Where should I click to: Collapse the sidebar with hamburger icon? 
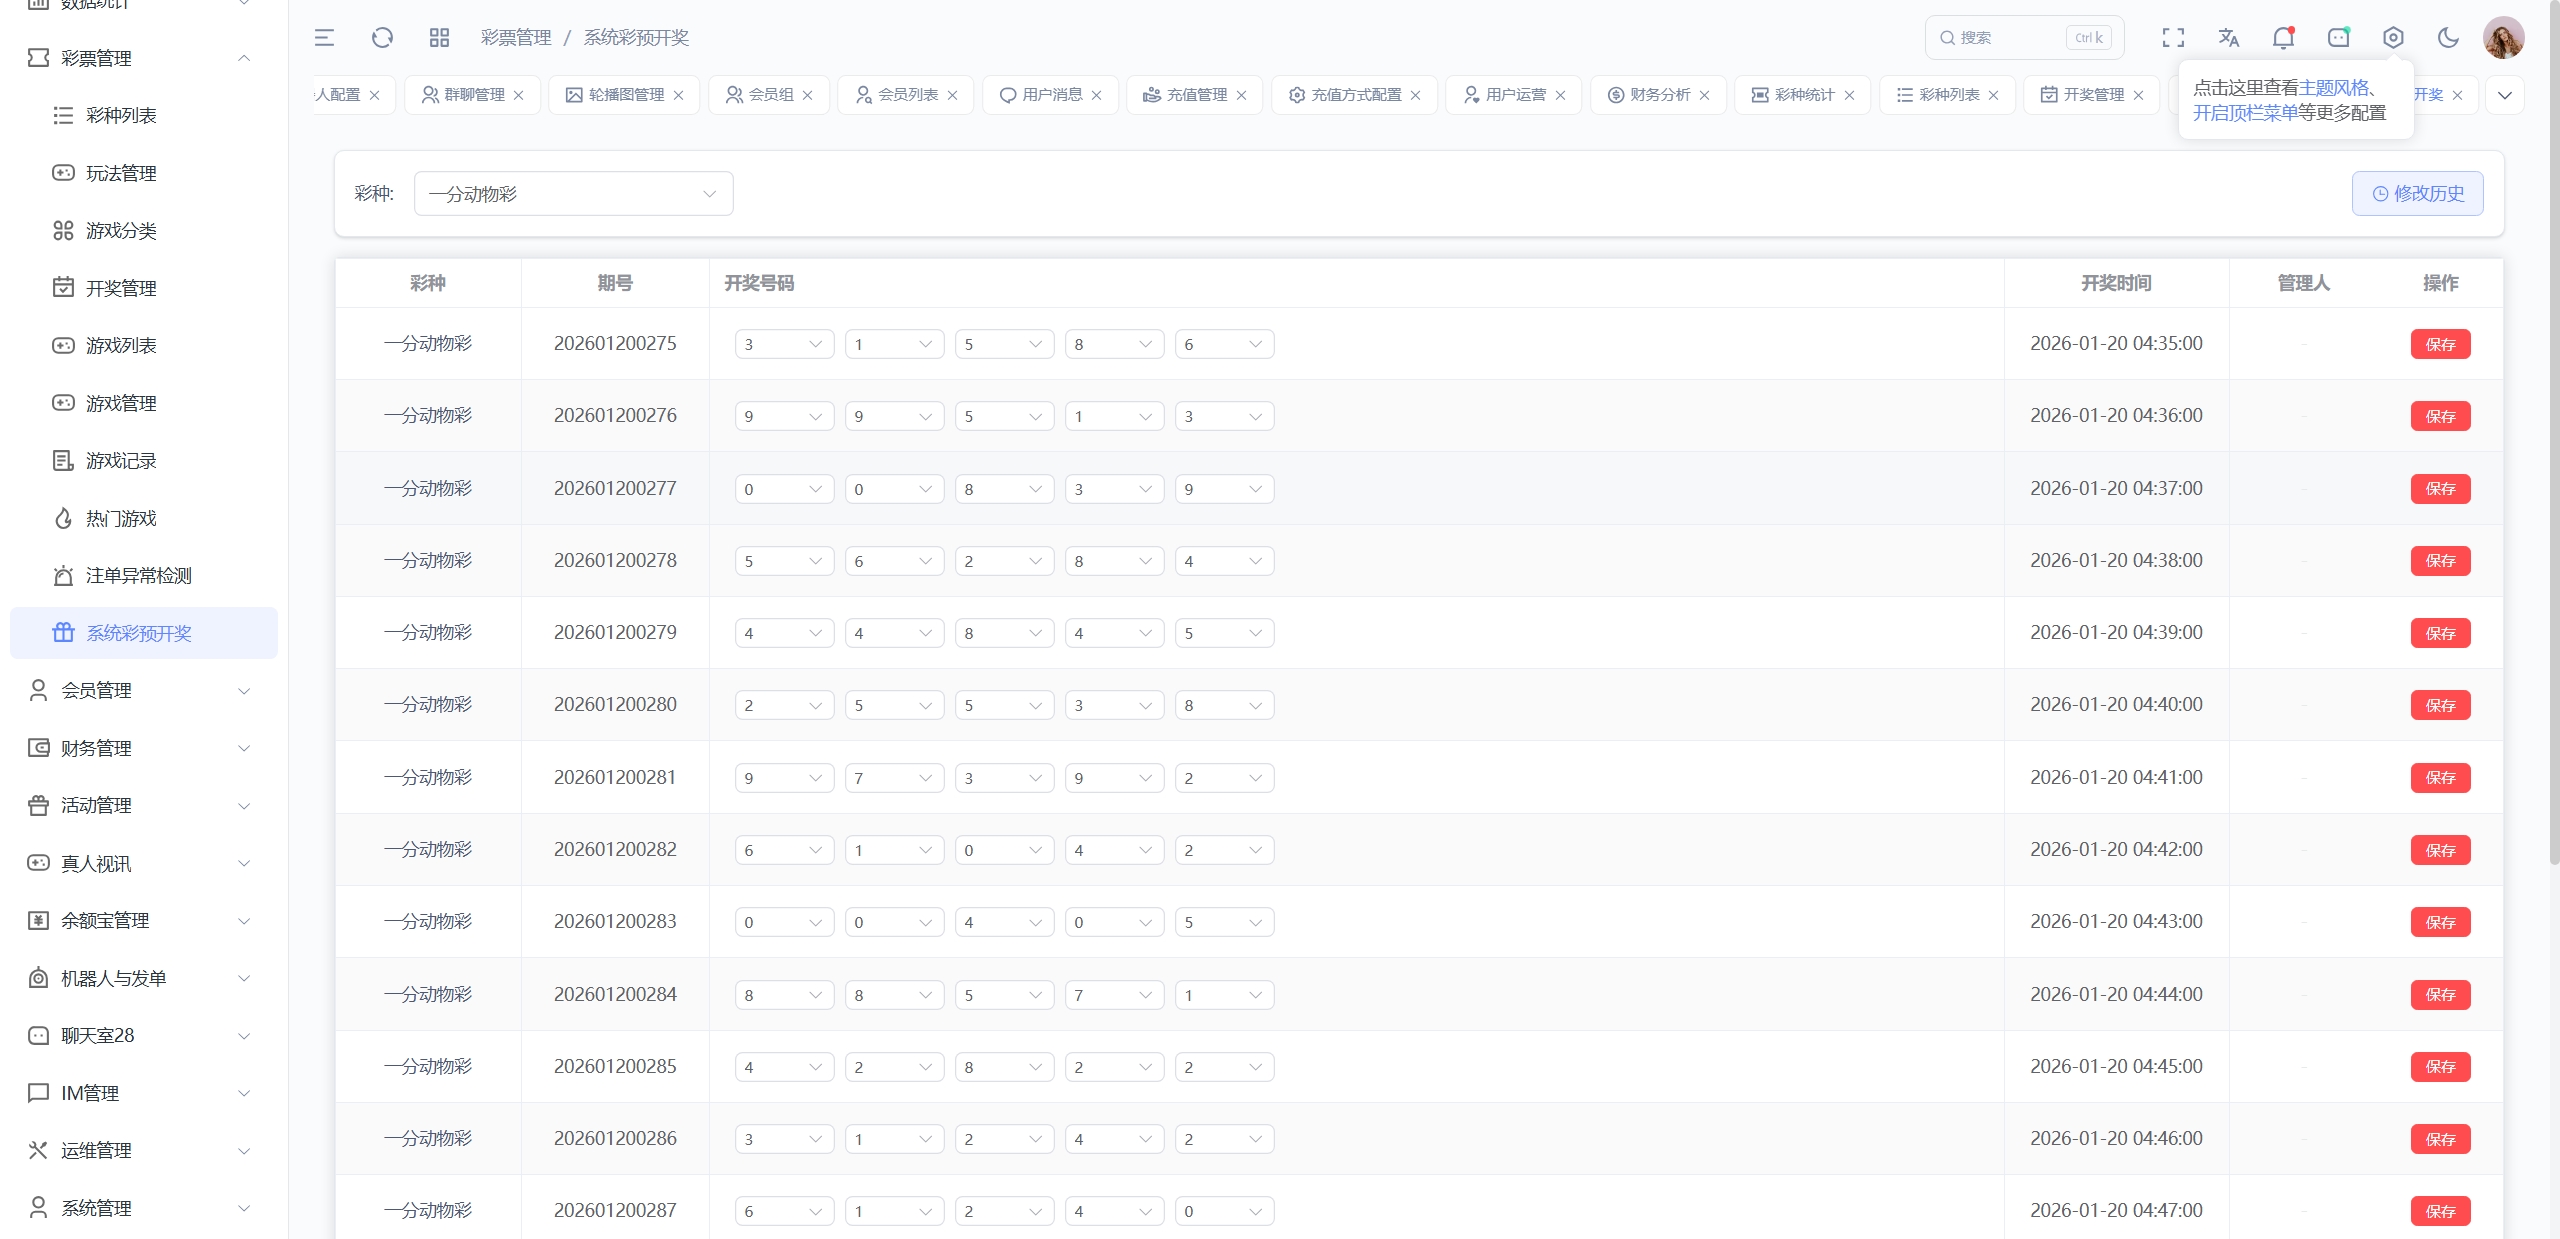tap(324, 38)
